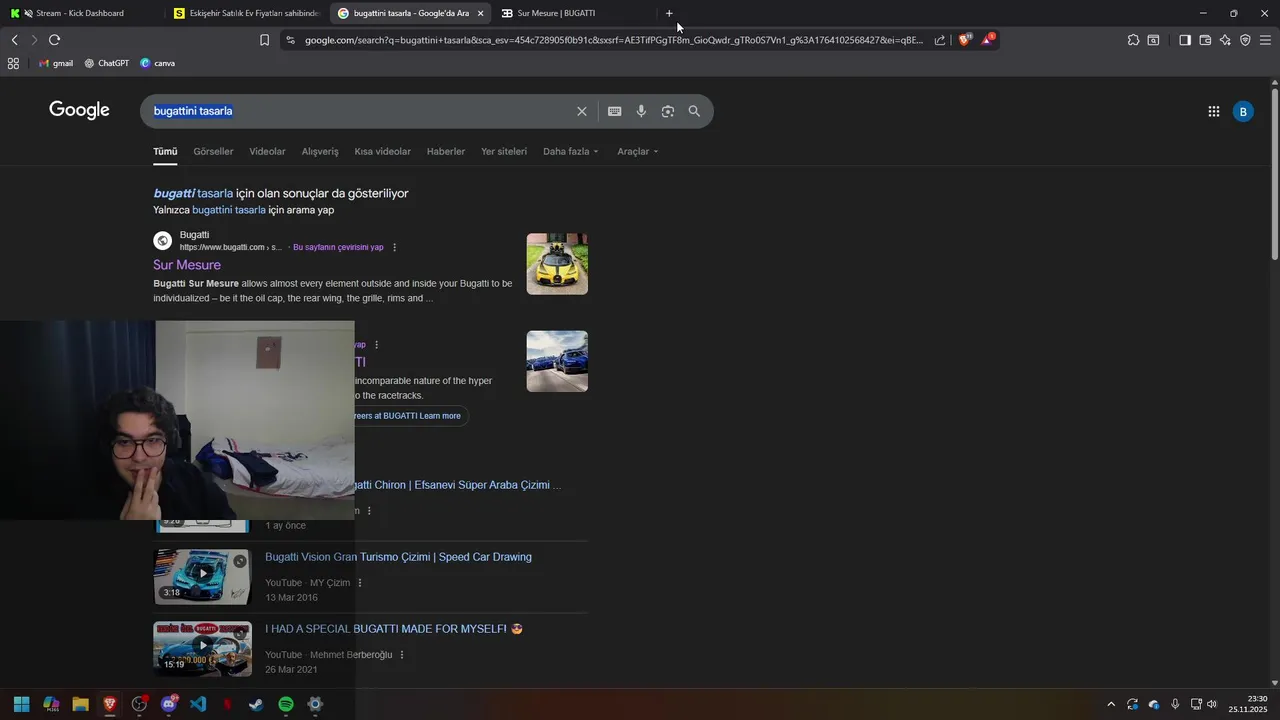Image resolution: width=1280 pixels, height=720 pixels.
Task: Open 'I HAD A SPECIAL BUGATTI MADE' video
Action: 394,629
